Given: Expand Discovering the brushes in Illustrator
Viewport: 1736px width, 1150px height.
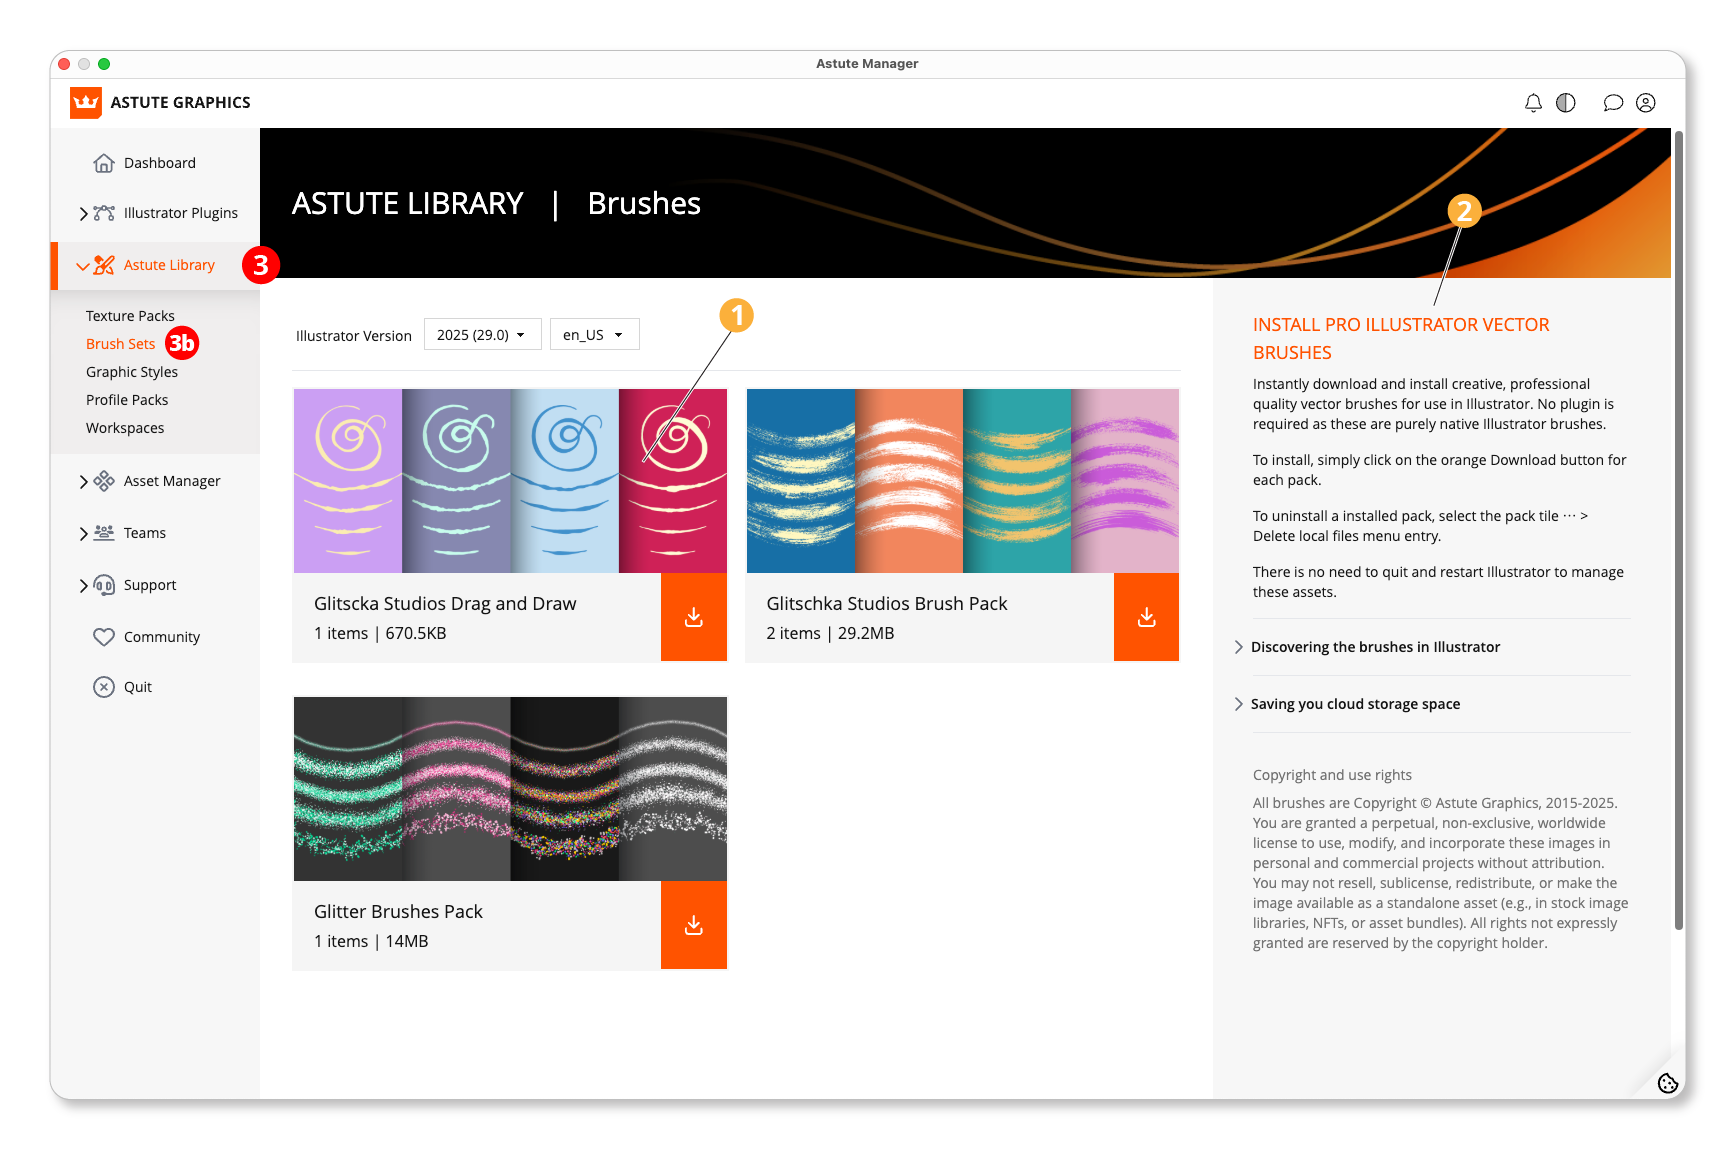Looking at the screenshot, I should pyautogui.click(x=1374, y=647).
